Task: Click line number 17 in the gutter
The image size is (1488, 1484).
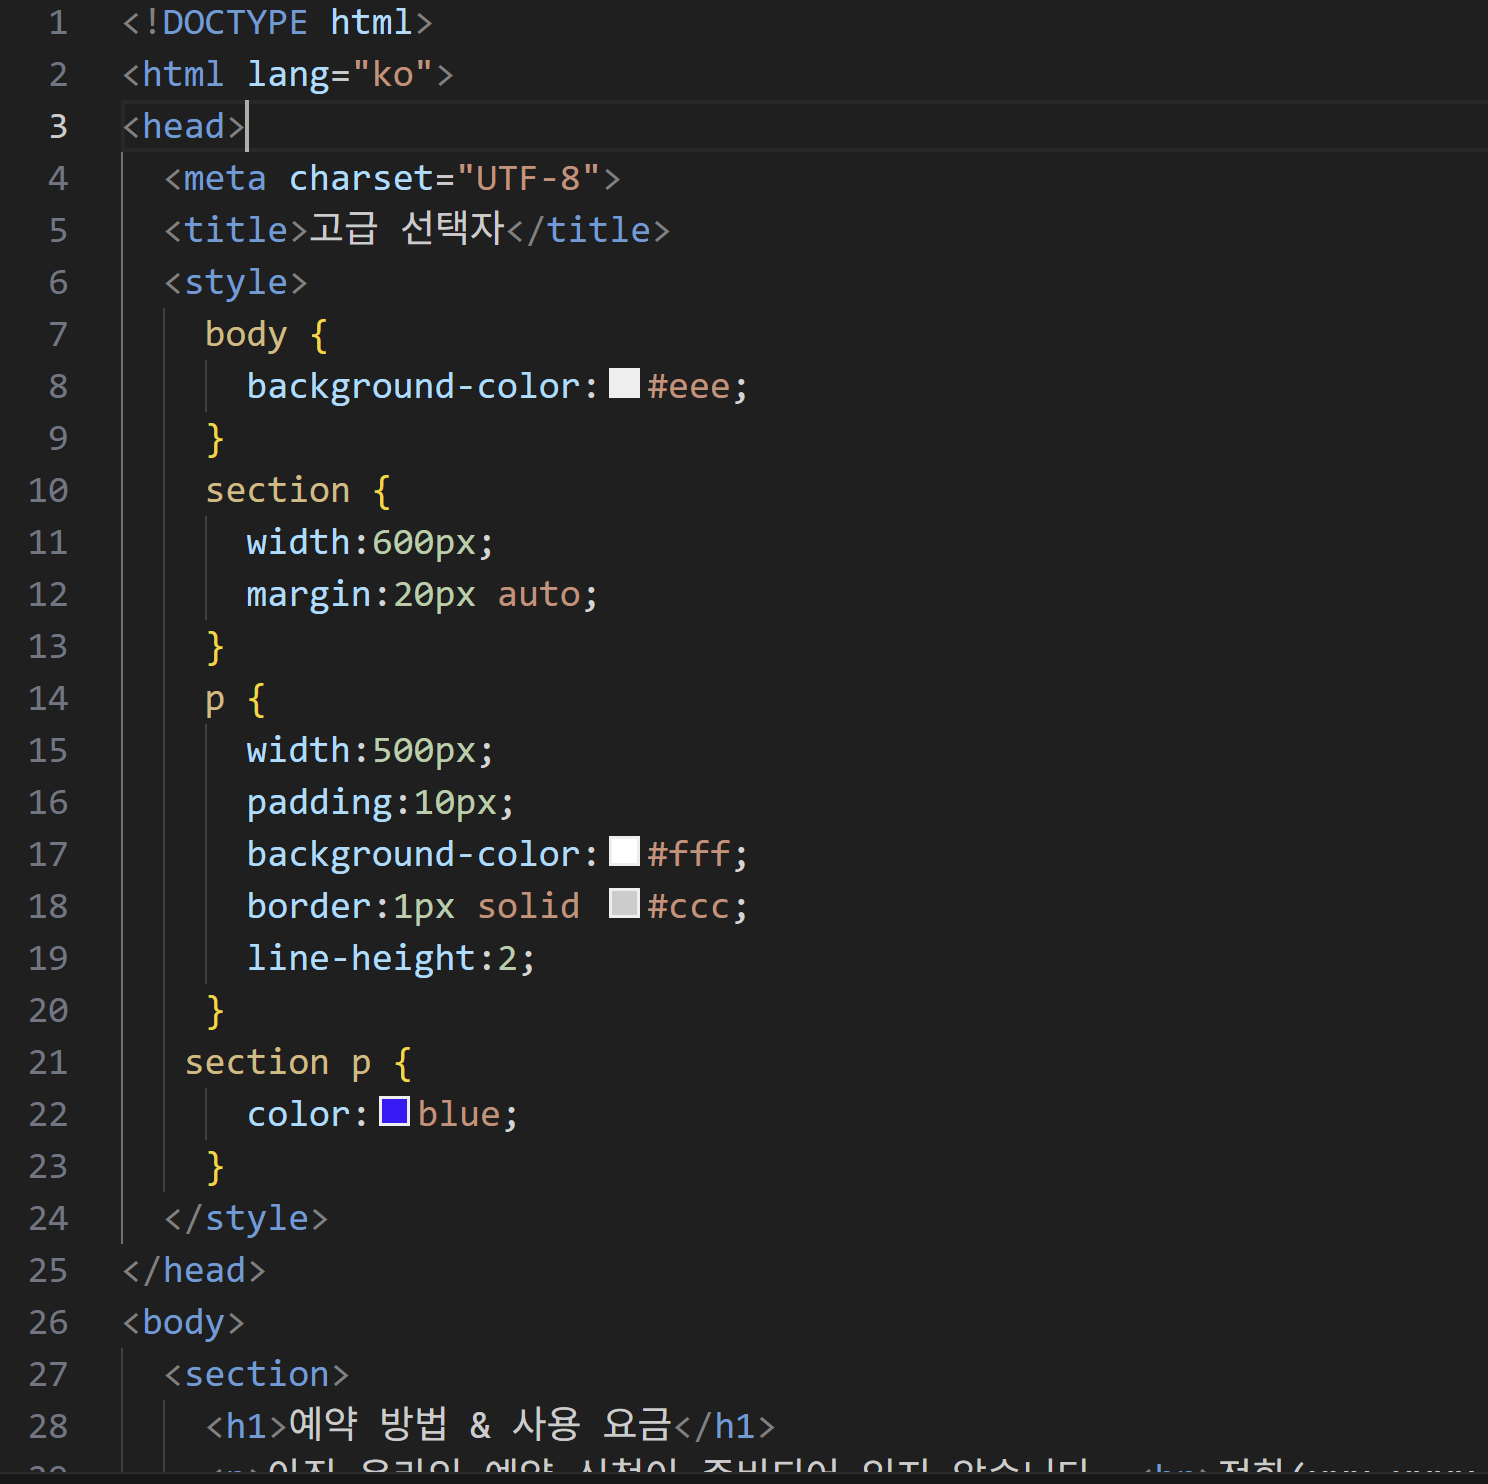Action: coord(48,854)
